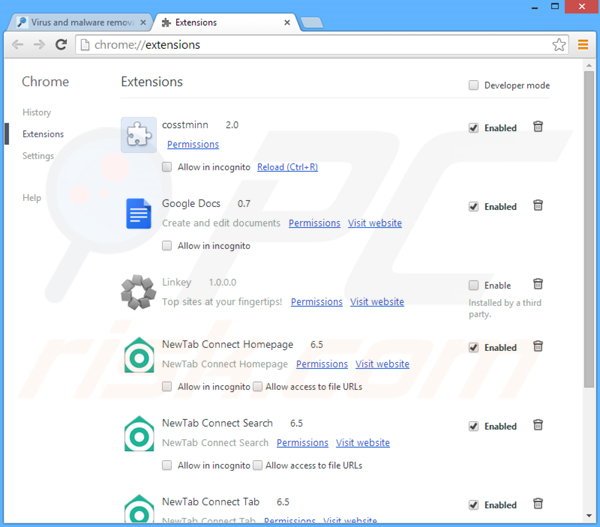Click the Google Docs document icon
This screenshot has height=527, width=600.
(139, 214)
